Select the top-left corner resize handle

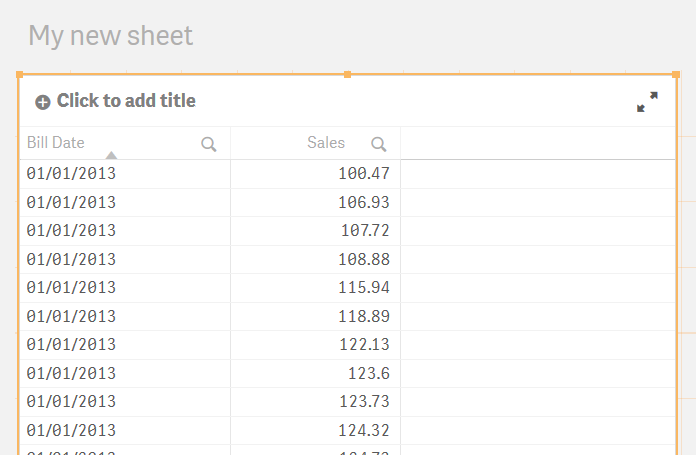[x=20, y=75]
